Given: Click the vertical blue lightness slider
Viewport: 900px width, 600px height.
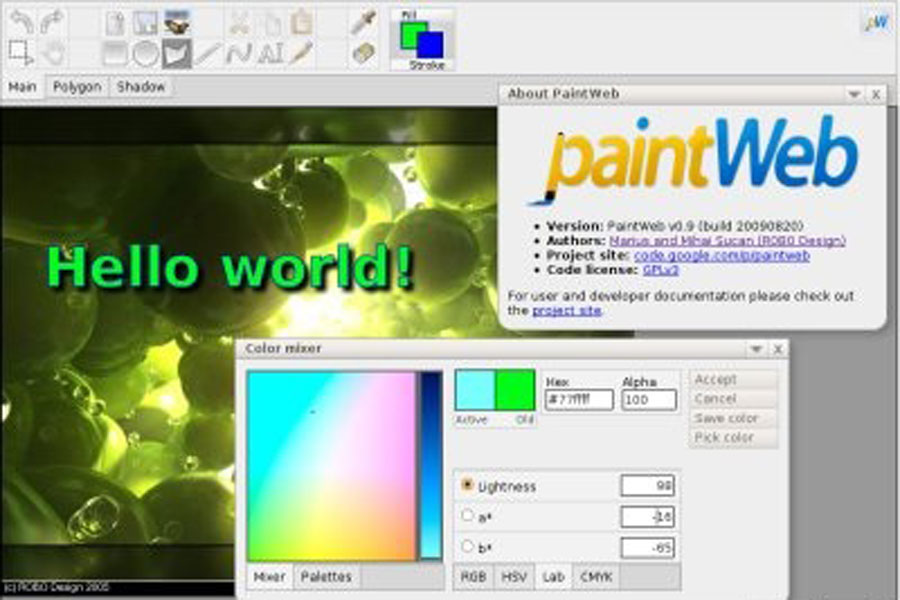Looking at the screenshot, I should [x=431, y=465].
